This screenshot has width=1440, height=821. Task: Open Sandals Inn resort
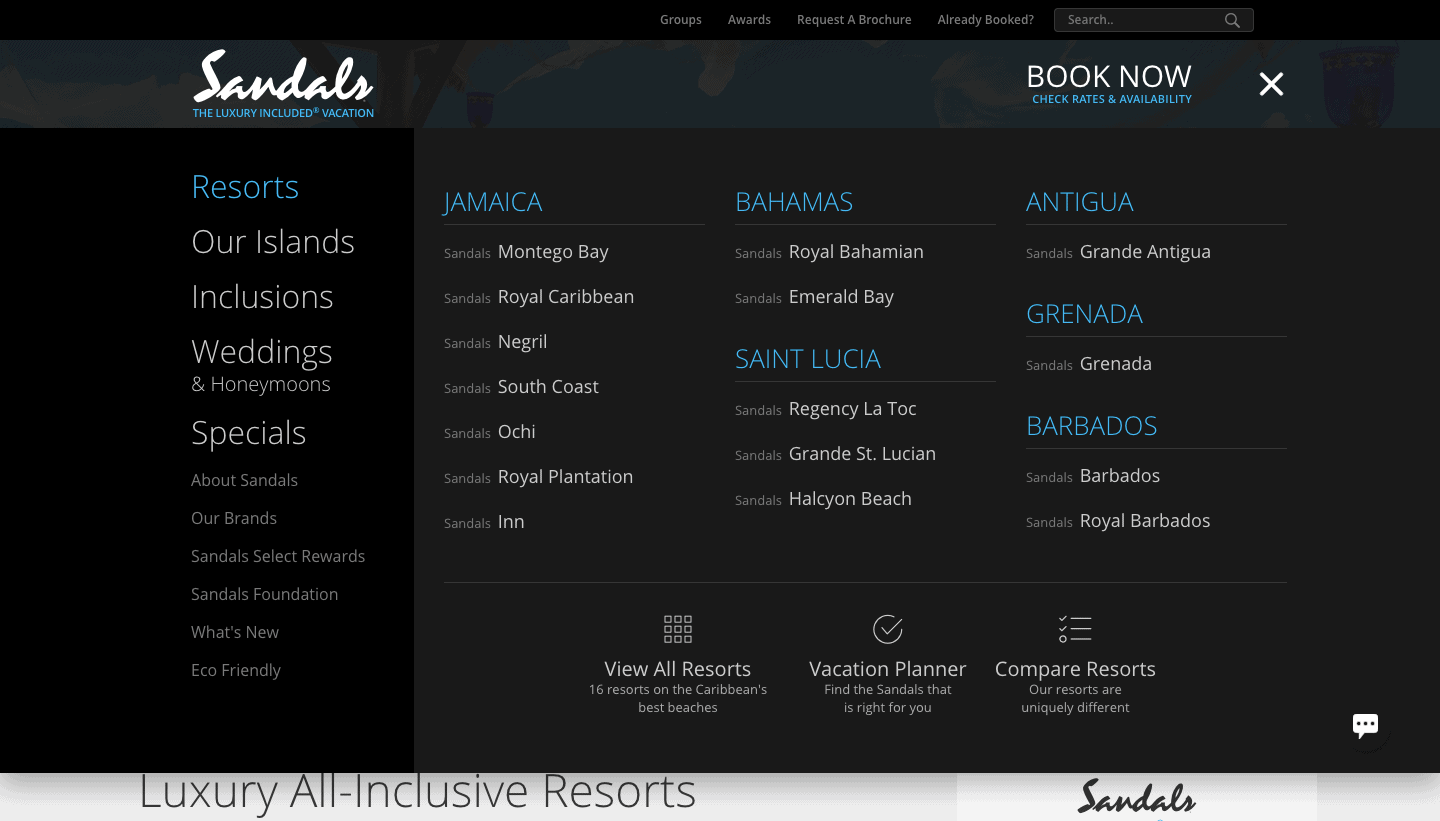point(484,522)
